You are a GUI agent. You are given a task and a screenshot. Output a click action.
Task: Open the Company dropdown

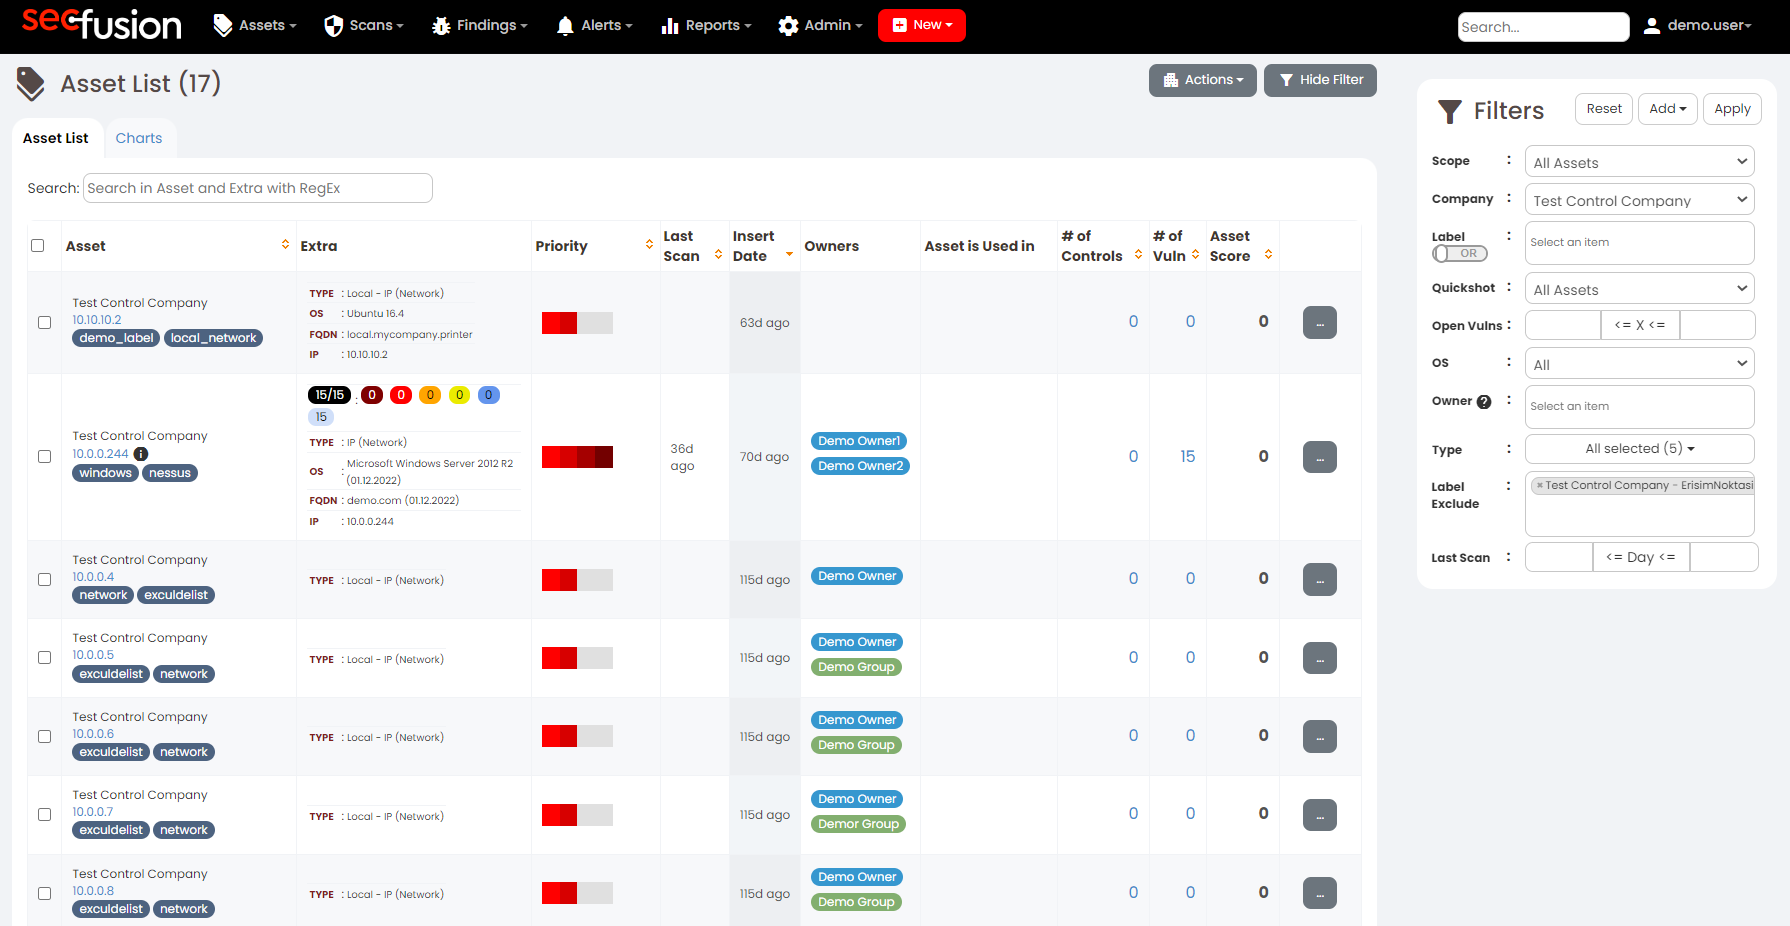tap(1639, 200)
